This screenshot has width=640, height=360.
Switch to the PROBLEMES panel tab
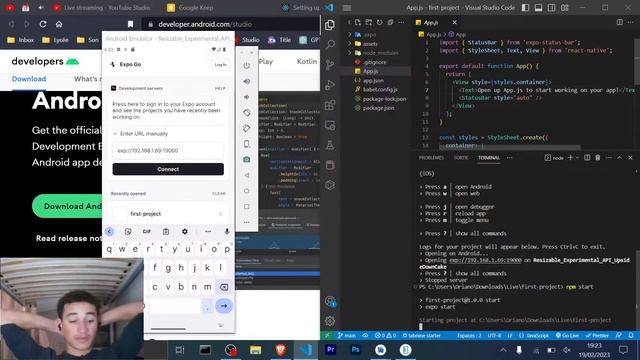pyautogui.click(x=431, y=158)
